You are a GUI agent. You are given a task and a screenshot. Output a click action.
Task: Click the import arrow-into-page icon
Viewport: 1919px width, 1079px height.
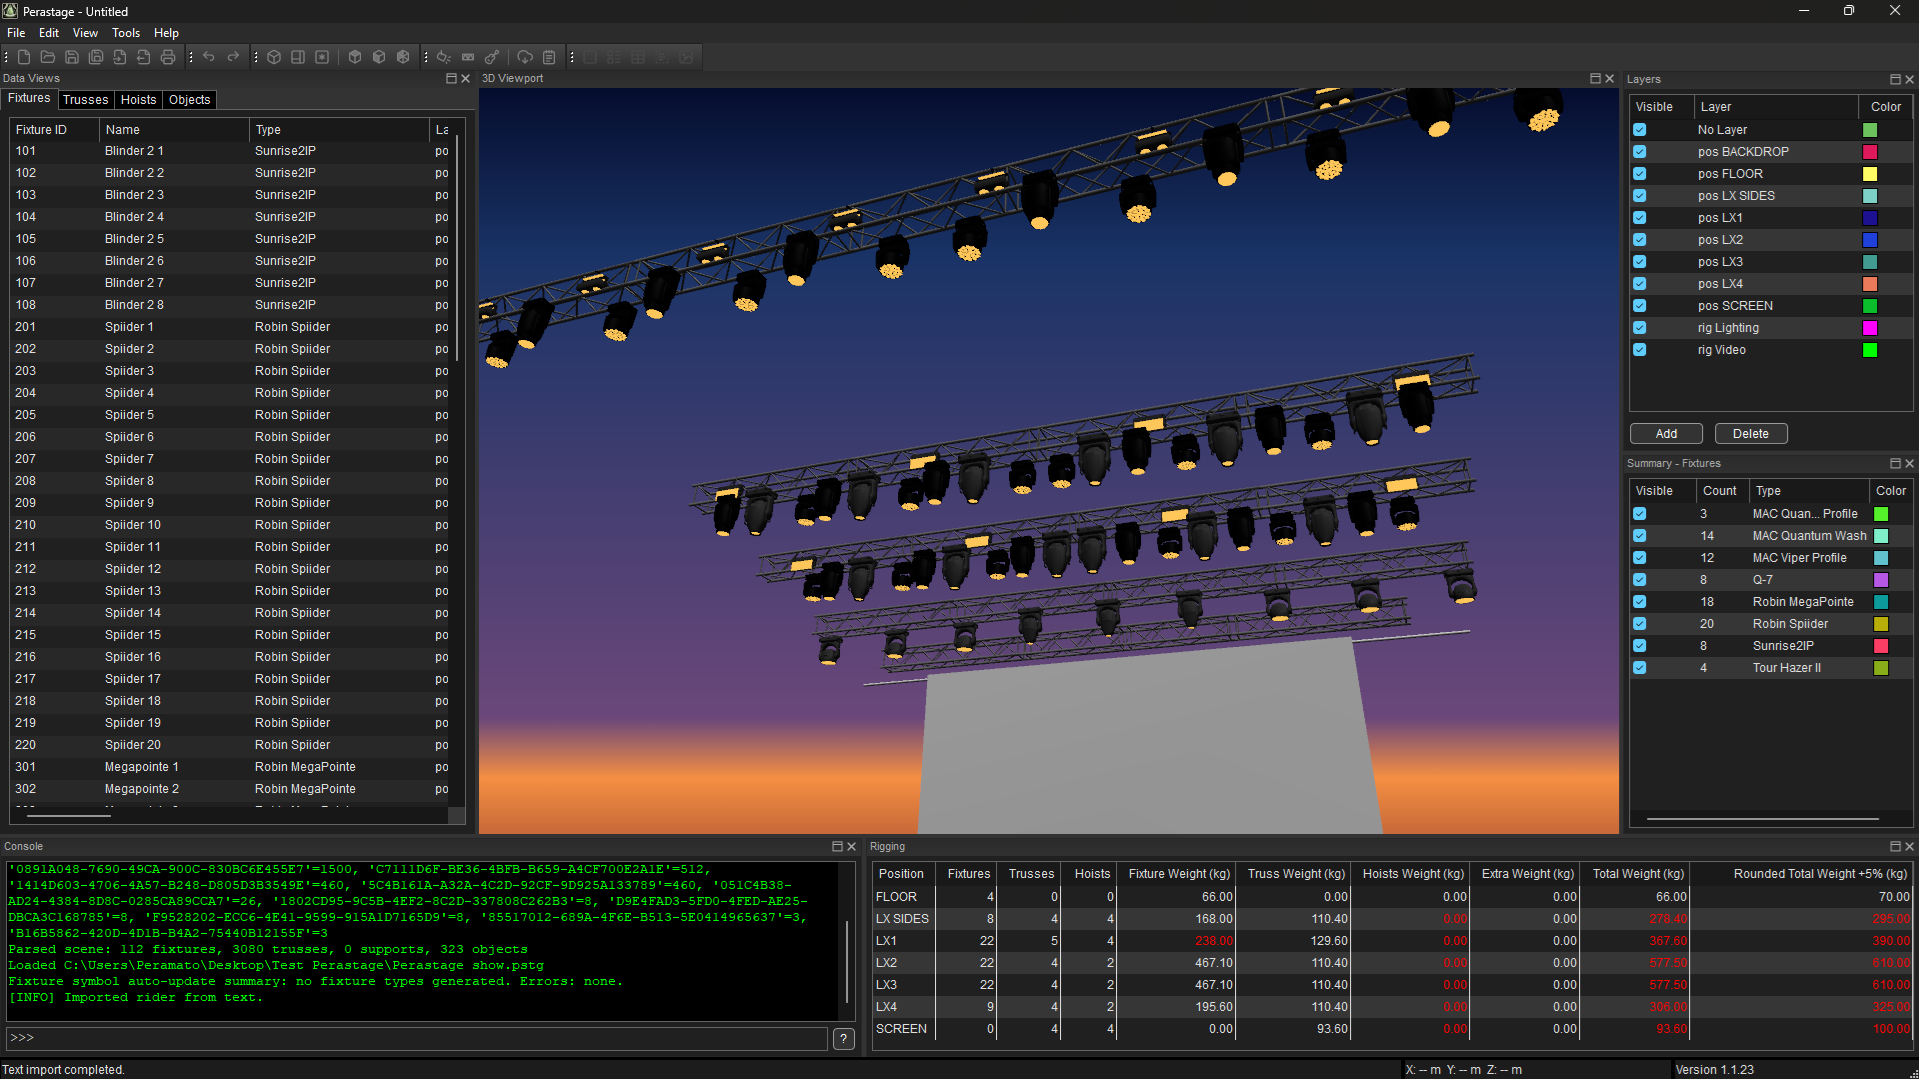point(120,57)
